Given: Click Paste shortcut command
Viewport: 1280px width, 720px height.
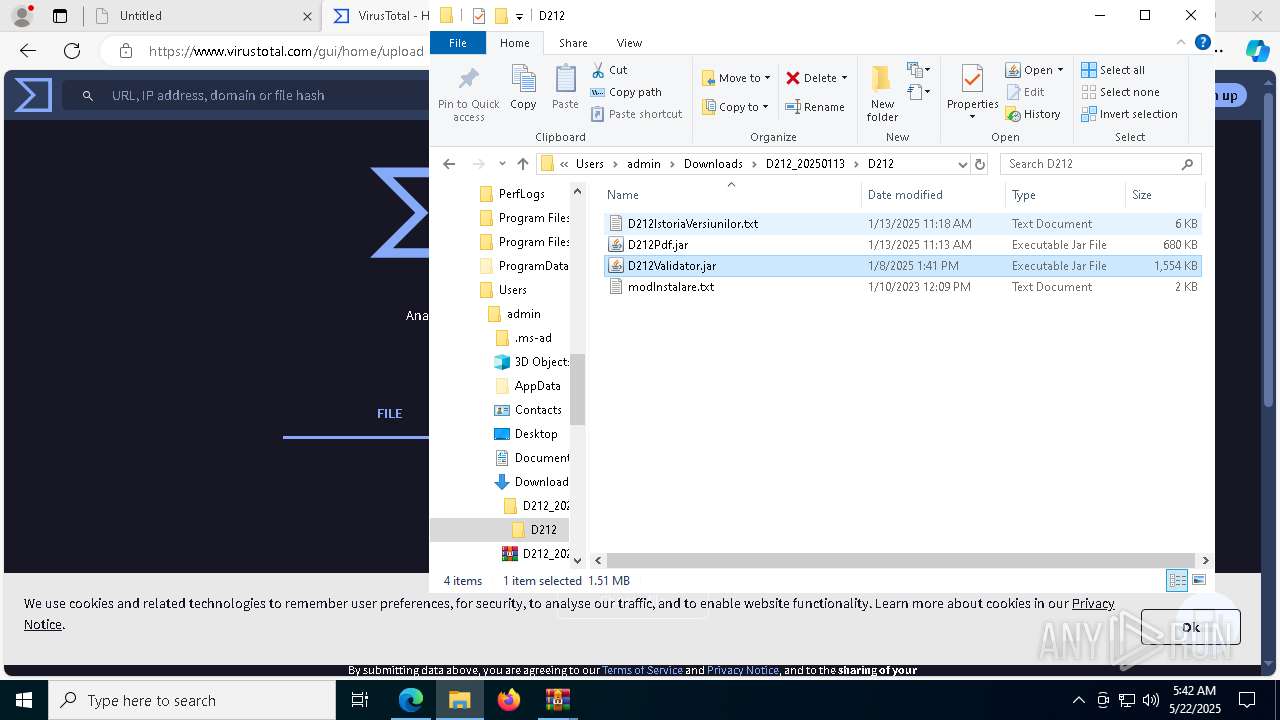Looking at the screenshot, I should 636,114.
